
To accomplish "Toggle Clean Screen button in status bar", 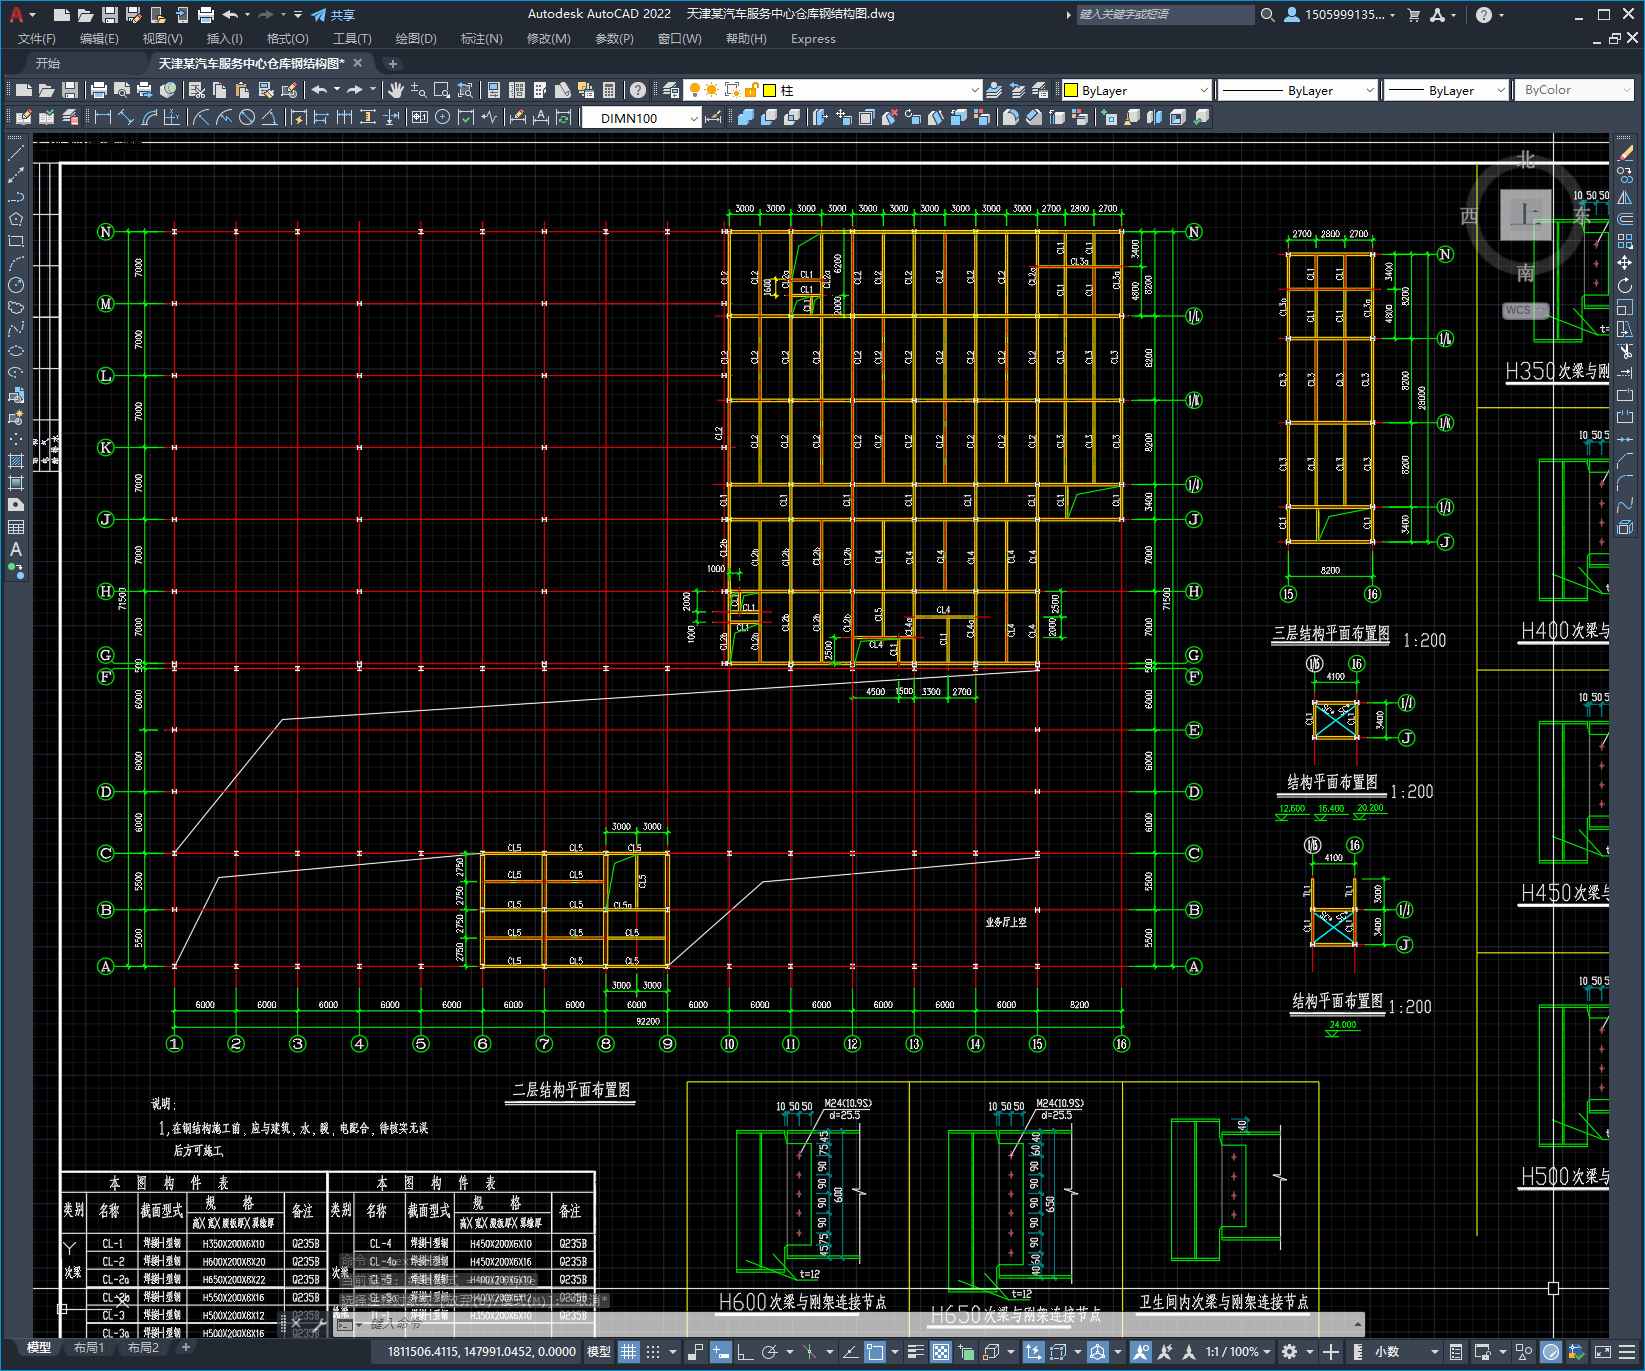I will coord(1602,1352).
